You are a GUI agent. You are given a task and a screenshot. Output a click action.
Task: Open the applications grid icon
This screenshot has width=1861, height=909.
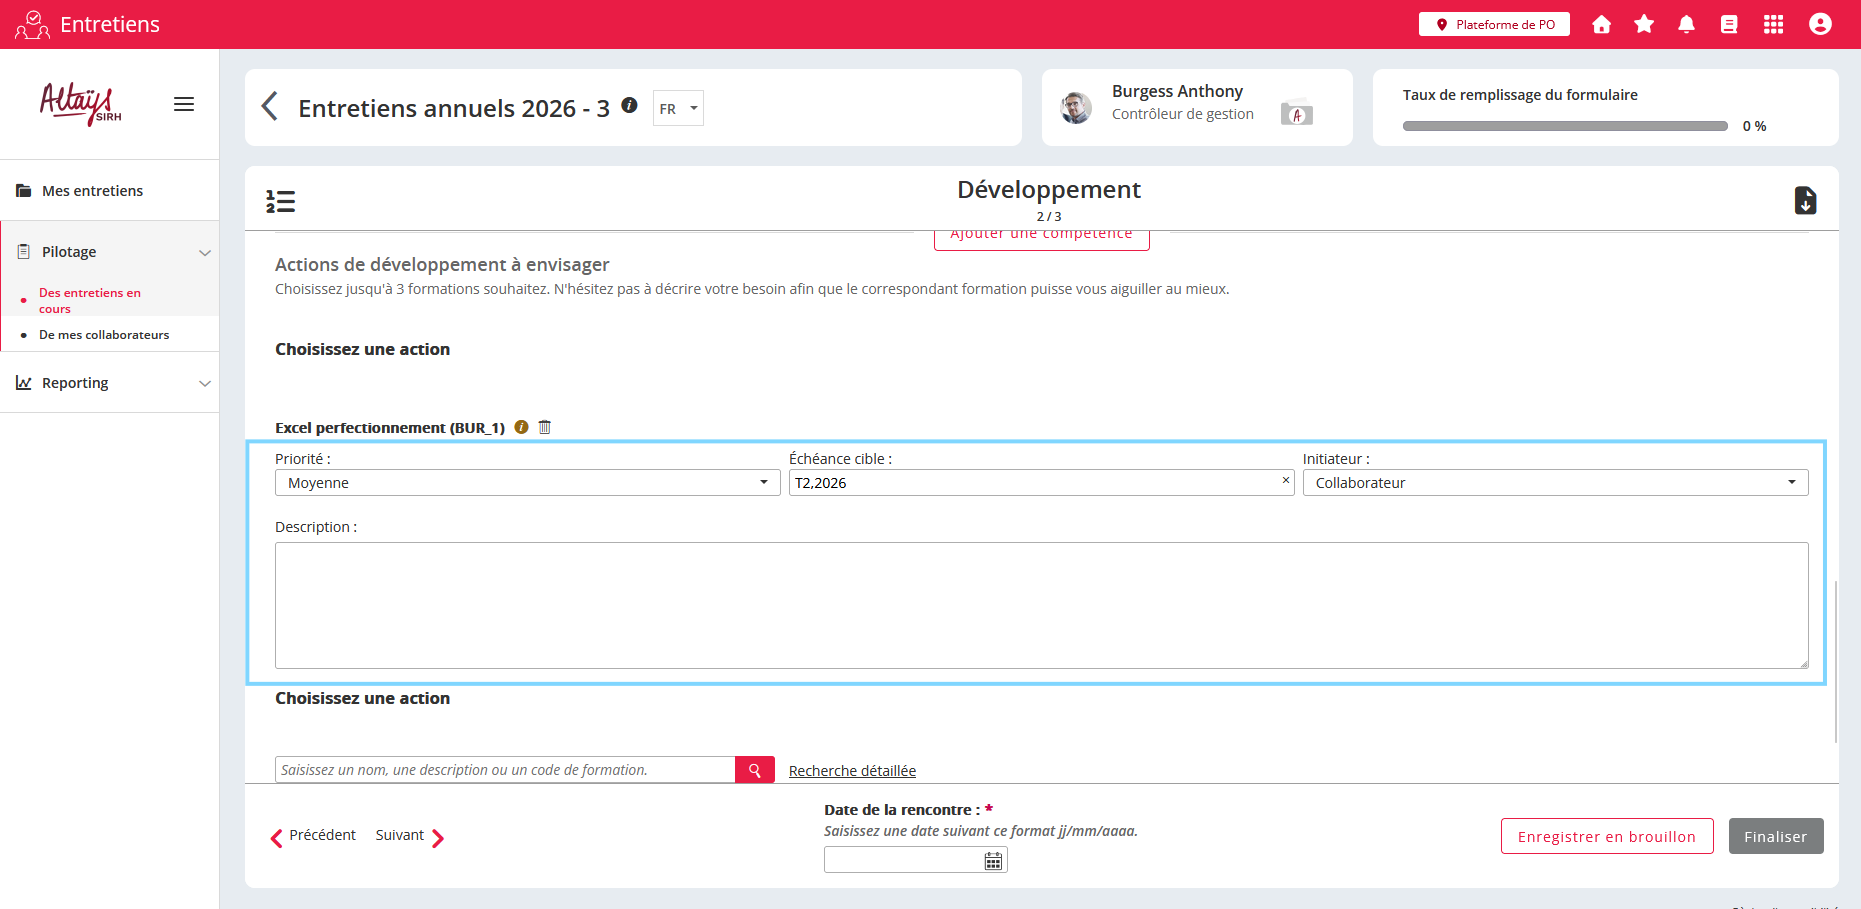pyautogui.click(x=1773, y=25)
